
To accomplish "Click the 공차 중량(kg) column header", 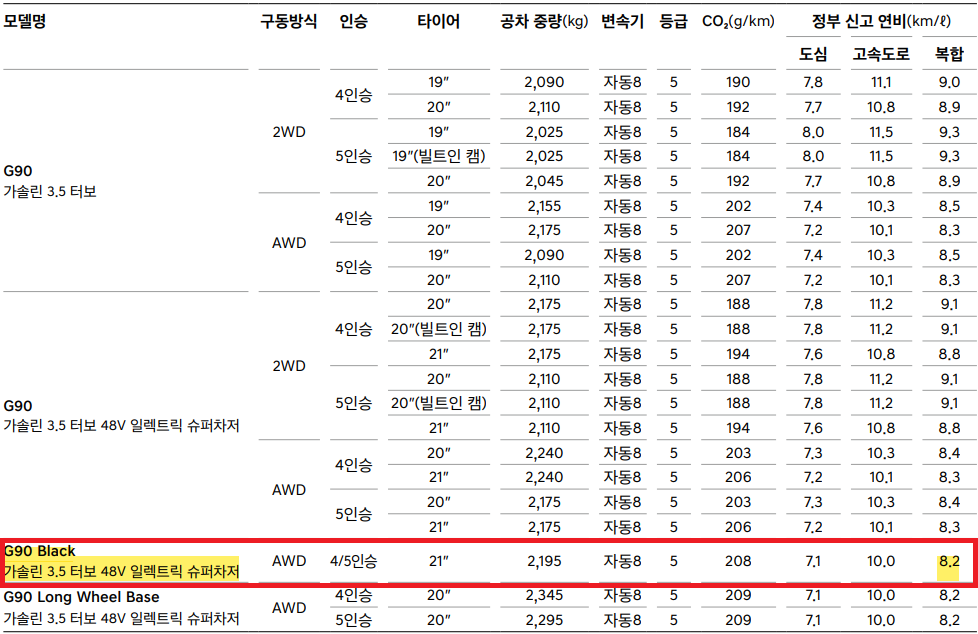I will point(544,22).
